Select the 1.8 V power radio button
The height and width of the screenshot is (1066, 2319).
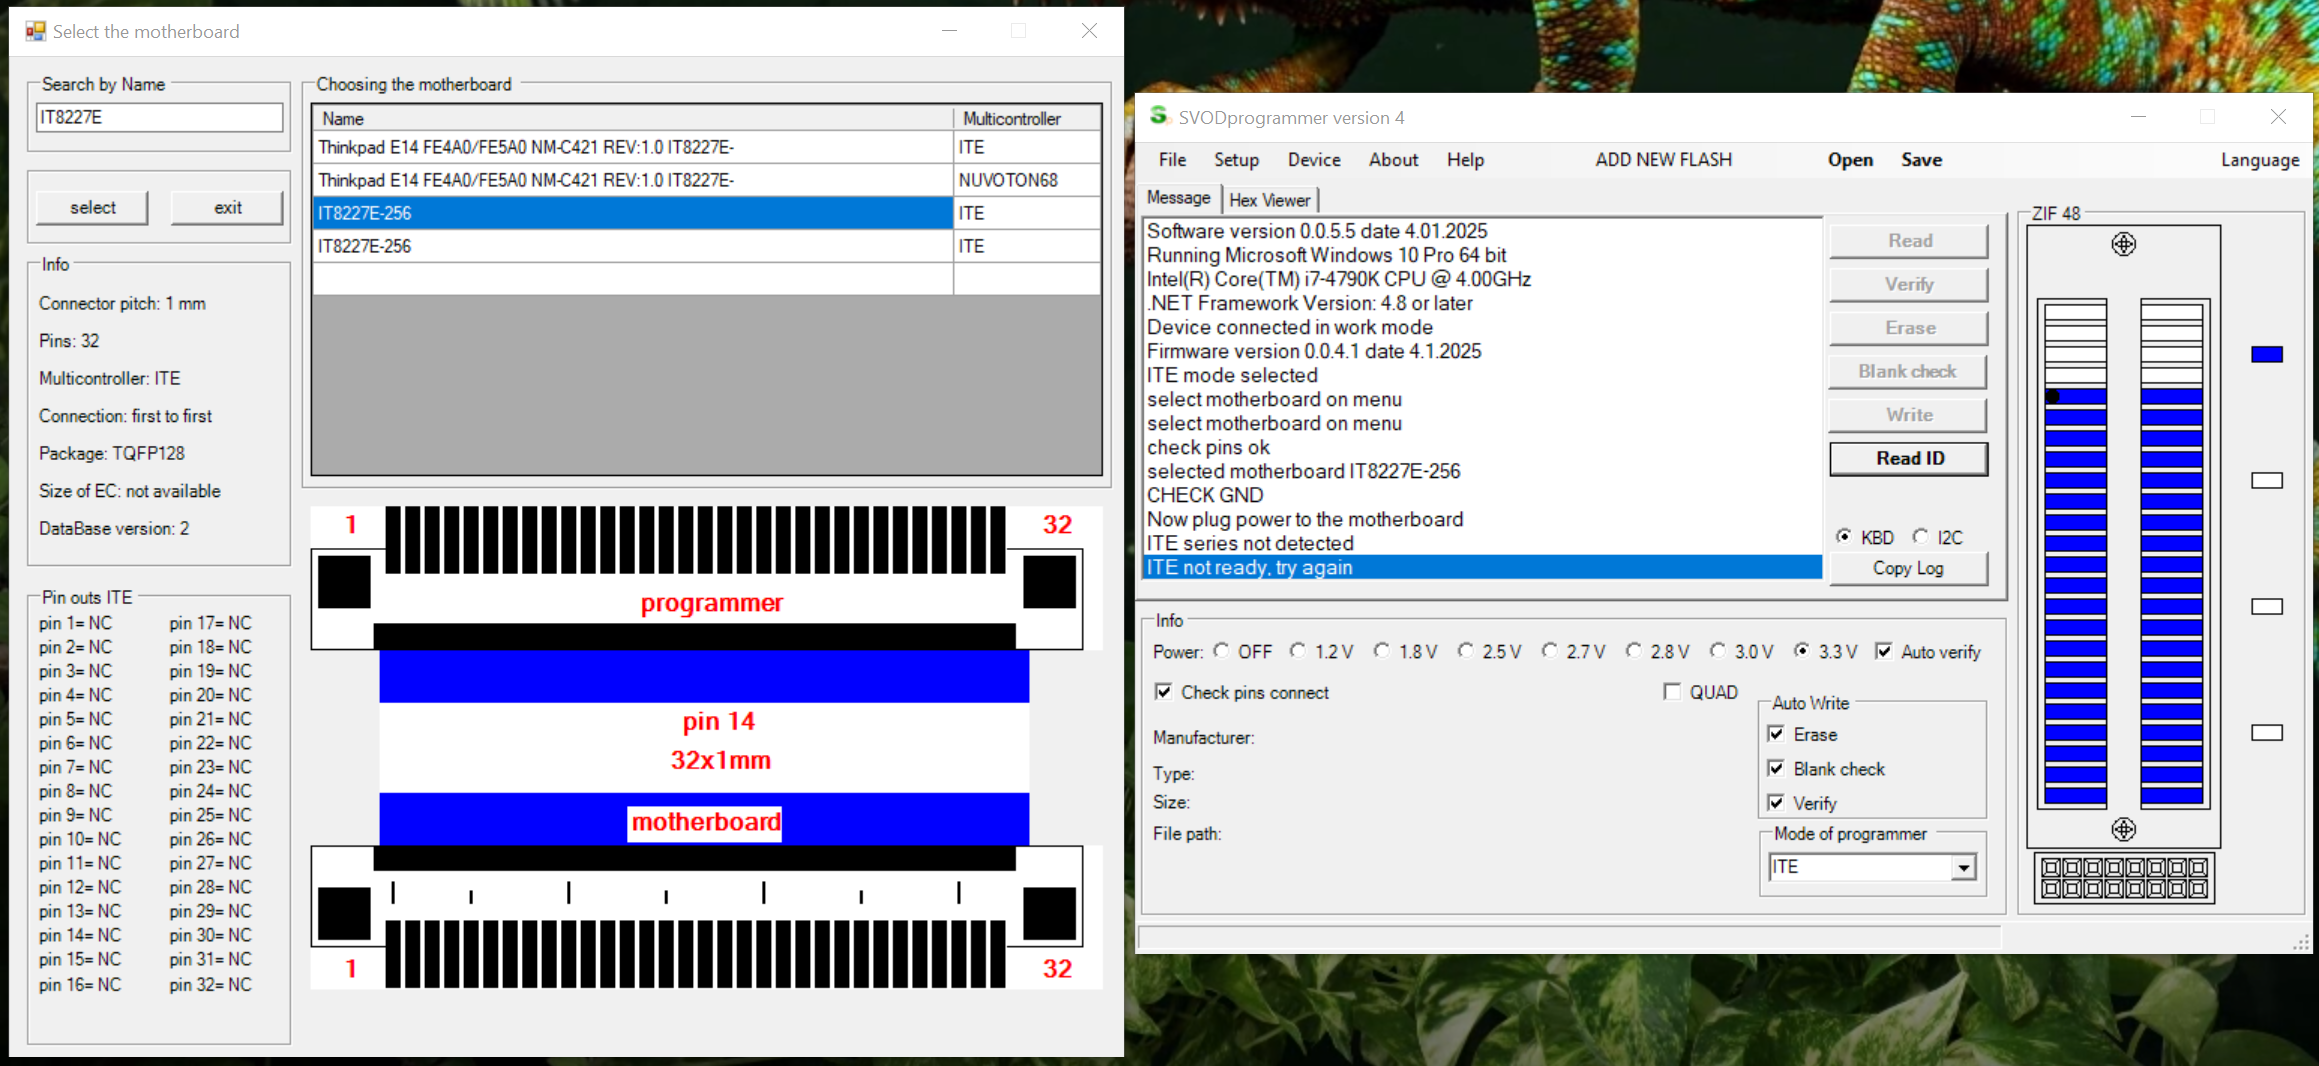[1382, 651]
